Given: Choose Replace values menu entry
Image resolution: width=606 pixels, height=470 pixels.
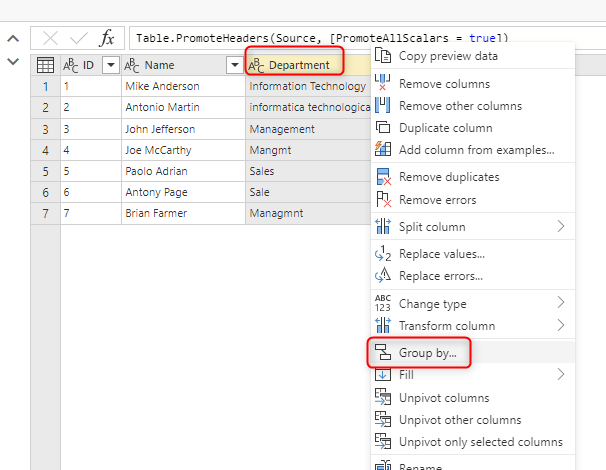Looking at the screenshot, I should pyautogui.click(x=441, y=254).
